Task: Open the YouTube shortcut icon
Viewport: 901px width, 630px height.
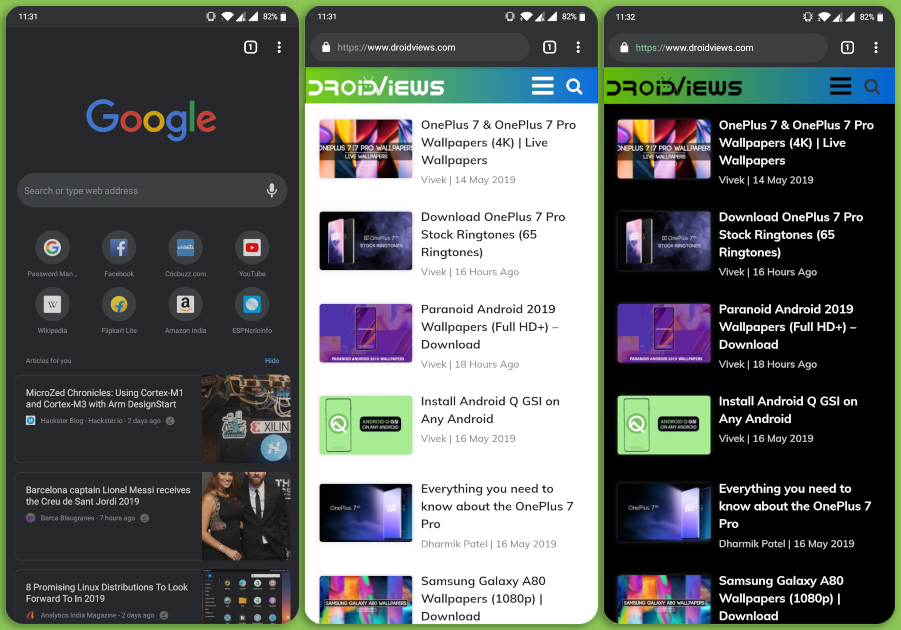Action: coord(251,248)
